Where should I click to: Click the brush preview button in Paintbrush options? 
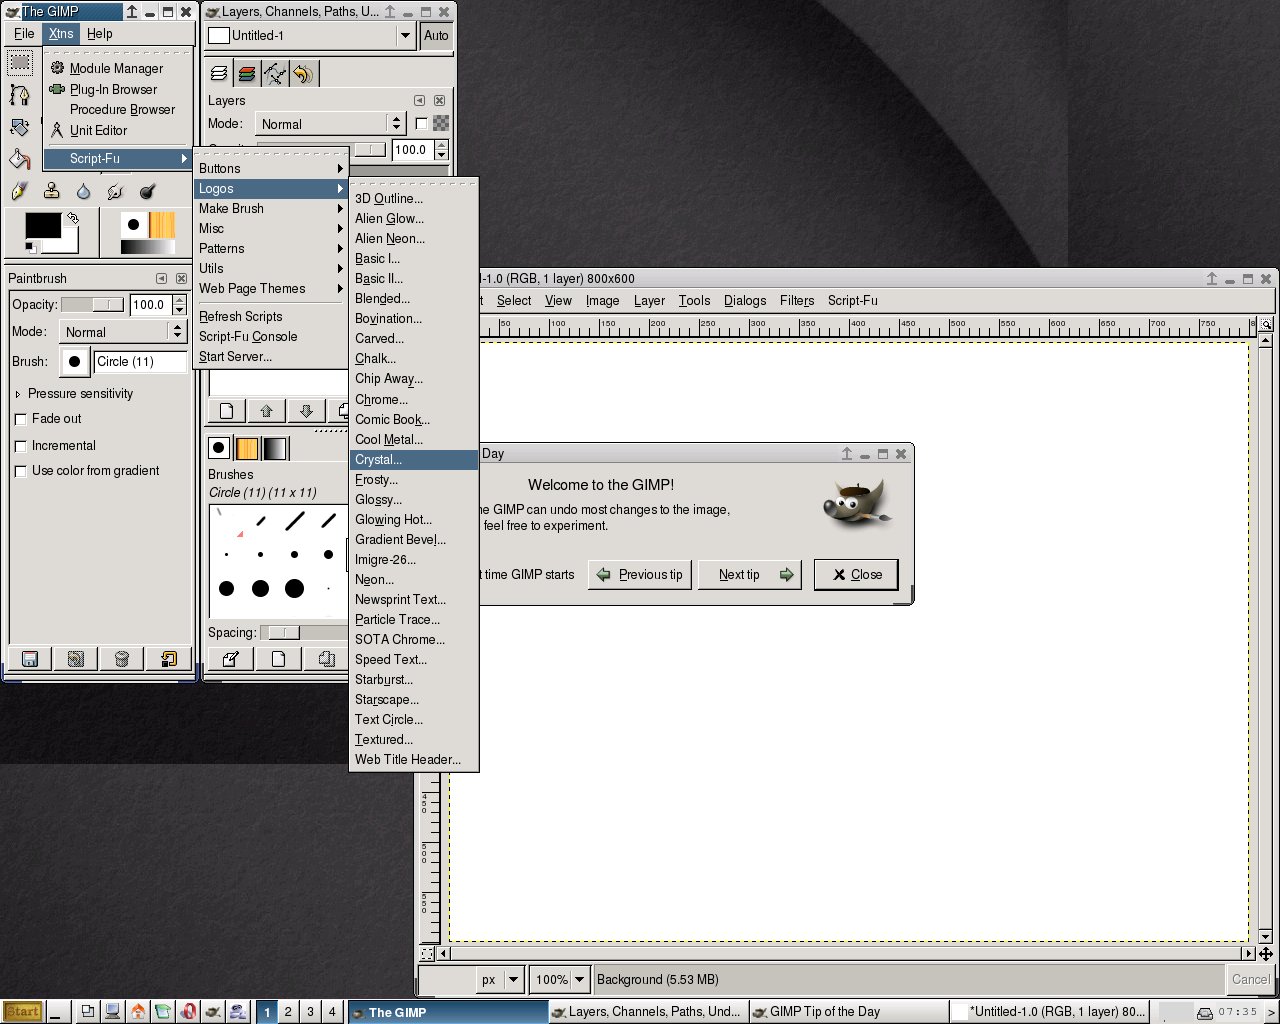point(74,362)
